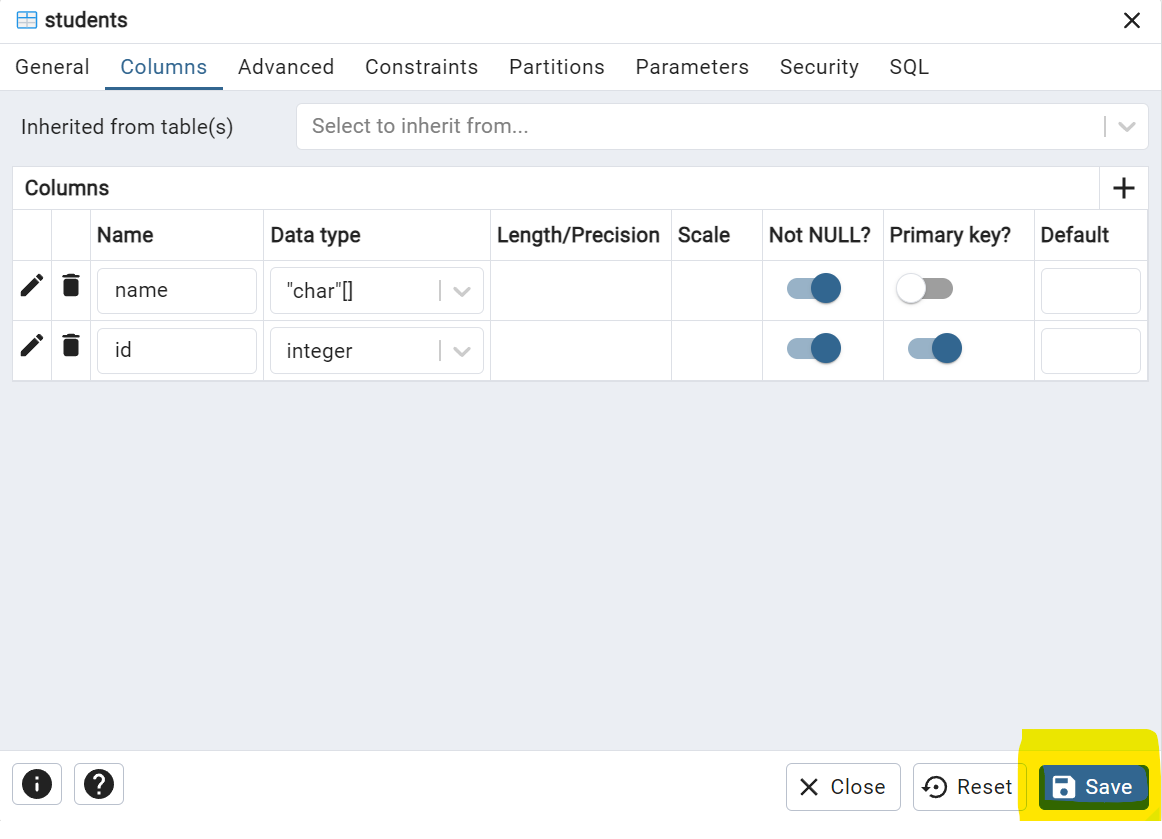Viewport: 1162px width, 839px height.
Task: Open the help question mark icon
Action: [99, 784]
